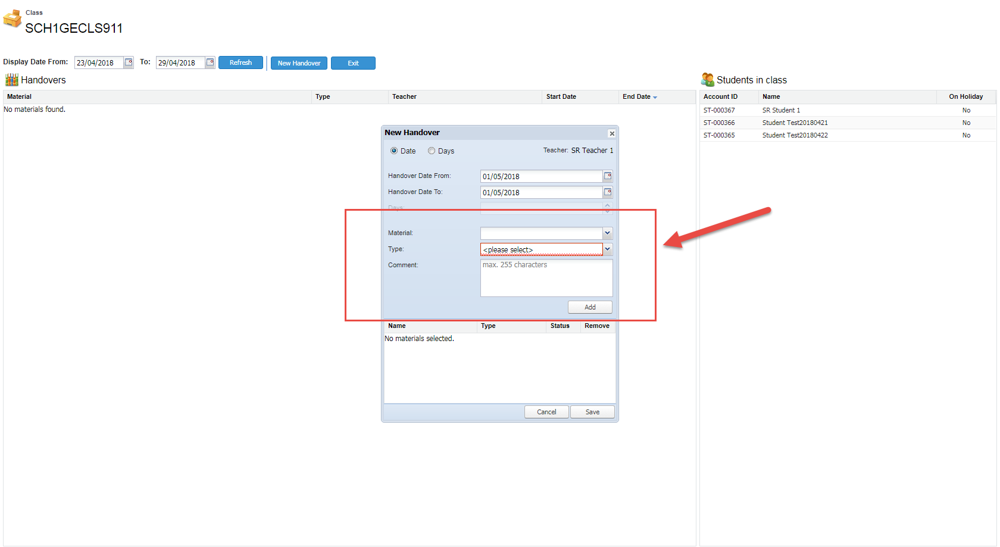The width and height of the screenshot is (1000, 547).
Task: Sort handovers by Teacher column header
Action: 404,97
